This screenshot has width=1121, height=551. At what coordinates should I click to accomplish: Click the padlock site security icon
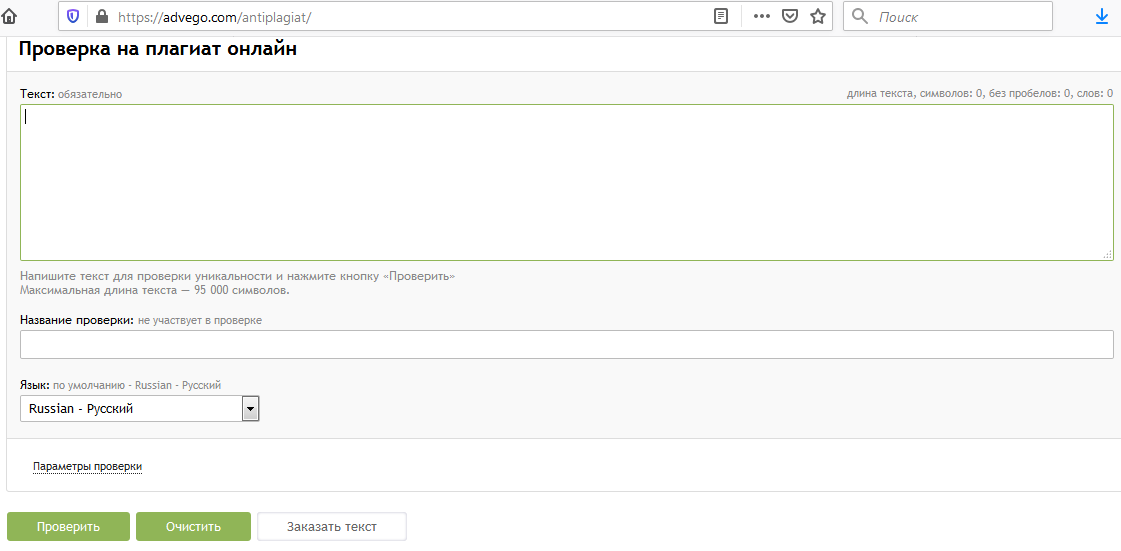pos(100,16)
